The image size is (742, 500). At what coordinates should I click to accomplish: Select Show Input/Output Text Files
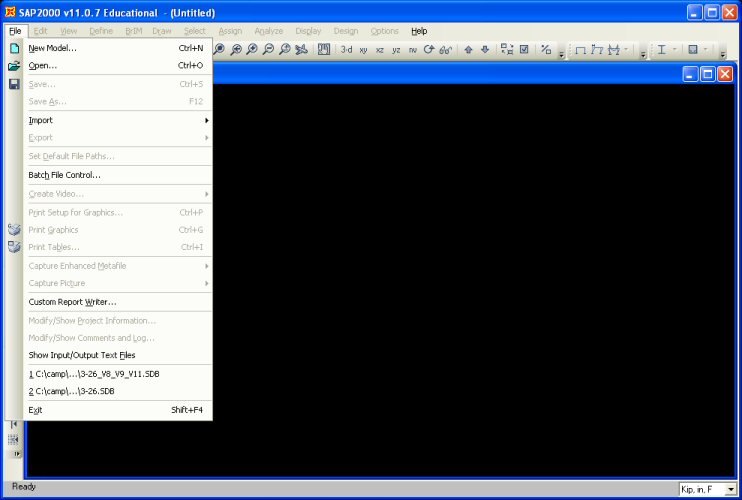117,355
